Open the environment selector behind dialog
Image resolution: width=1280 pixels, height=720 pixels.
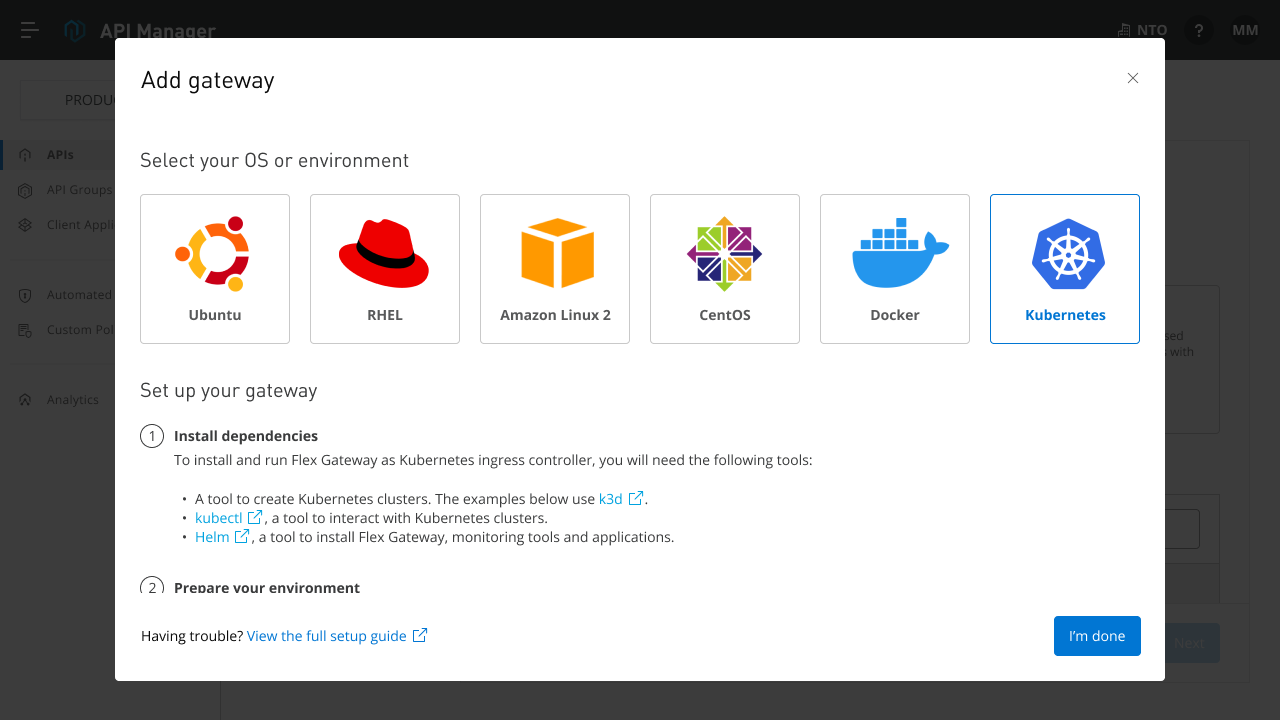(68, 100)
